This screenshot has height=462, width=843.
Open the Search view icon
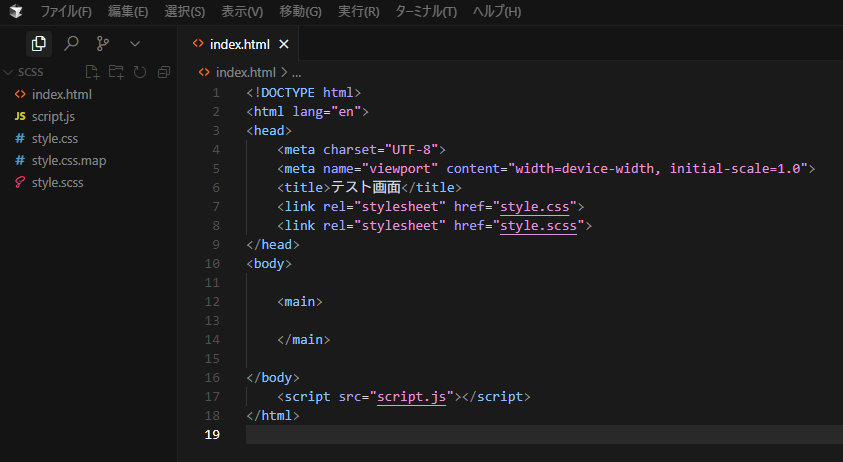tap(71, 44)
